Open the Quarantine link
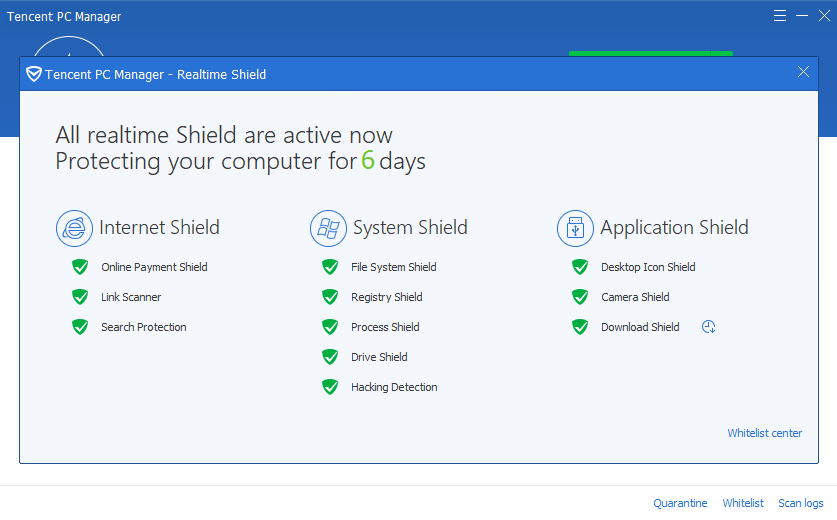Viewport: 837px width, 520px height. [680, 503]
